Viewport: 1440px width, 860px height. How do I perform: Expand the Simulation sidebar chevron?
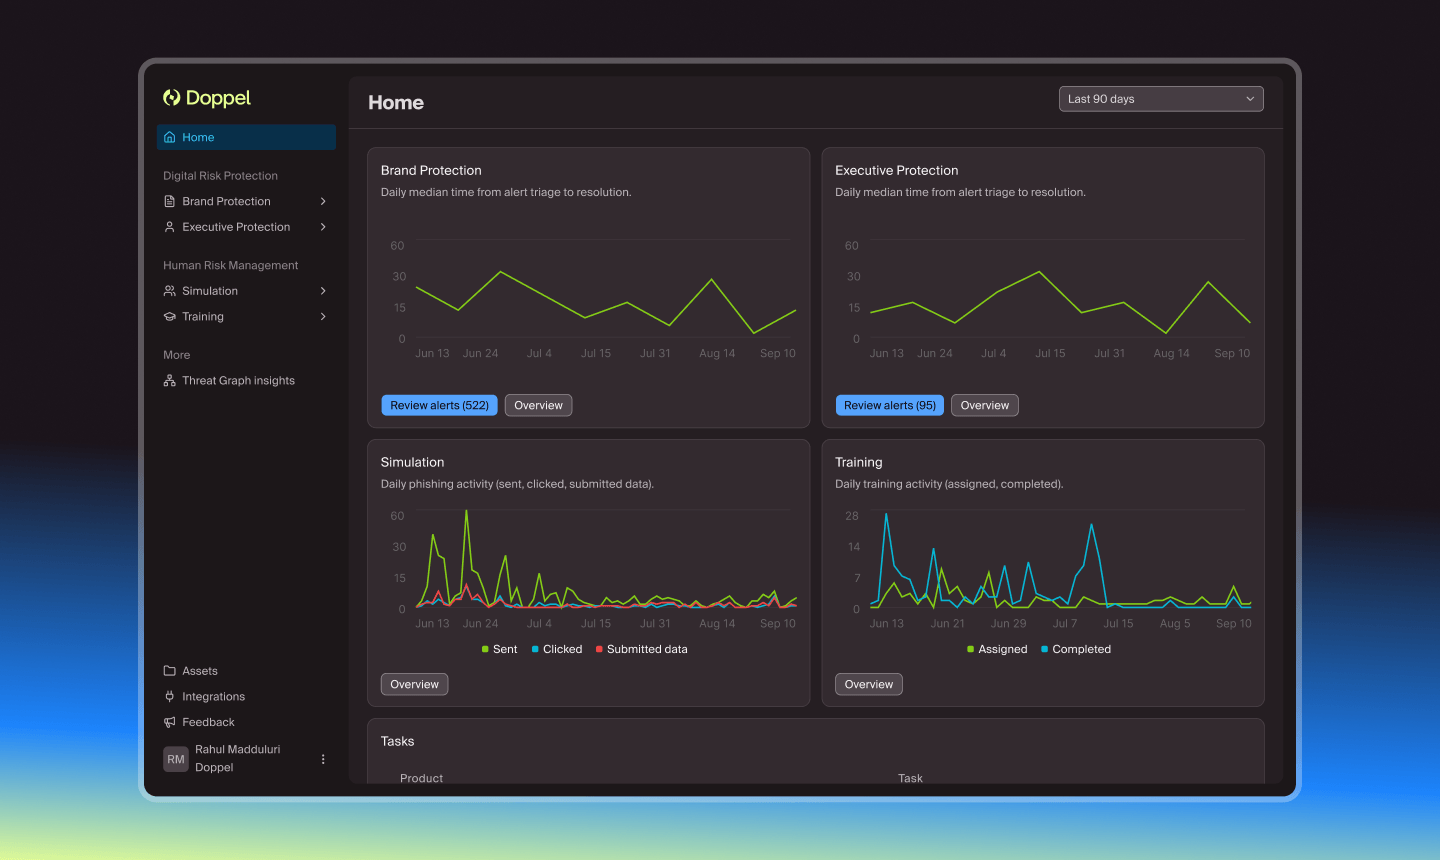click(x=323, y=291)
